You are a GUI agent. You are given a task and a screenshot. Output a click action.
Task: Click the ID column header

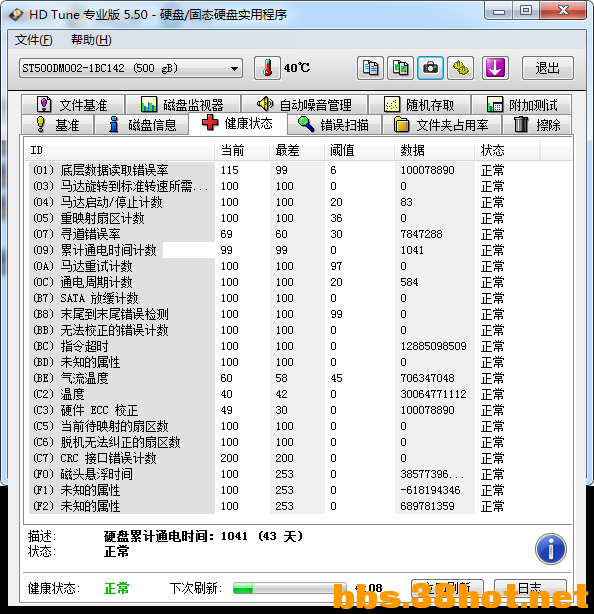(119, 150)
